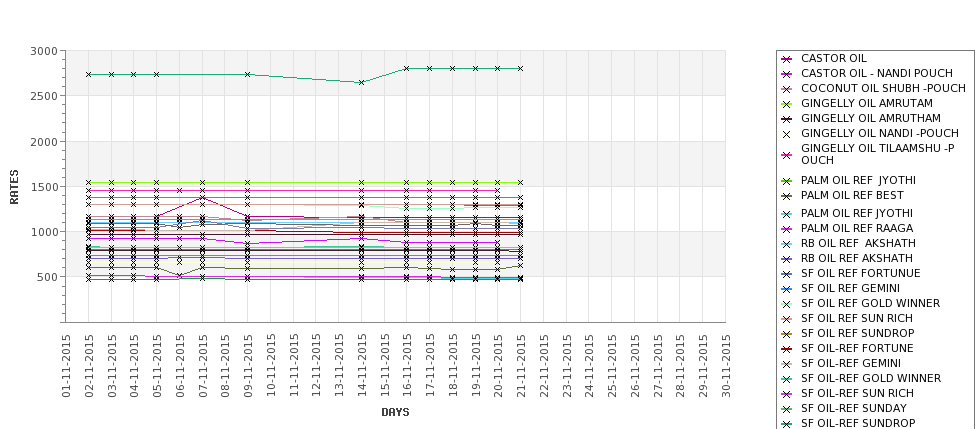The image size is (975, 429).
Task: Click the 30-11-2015 date label
Action: [725, 366]
